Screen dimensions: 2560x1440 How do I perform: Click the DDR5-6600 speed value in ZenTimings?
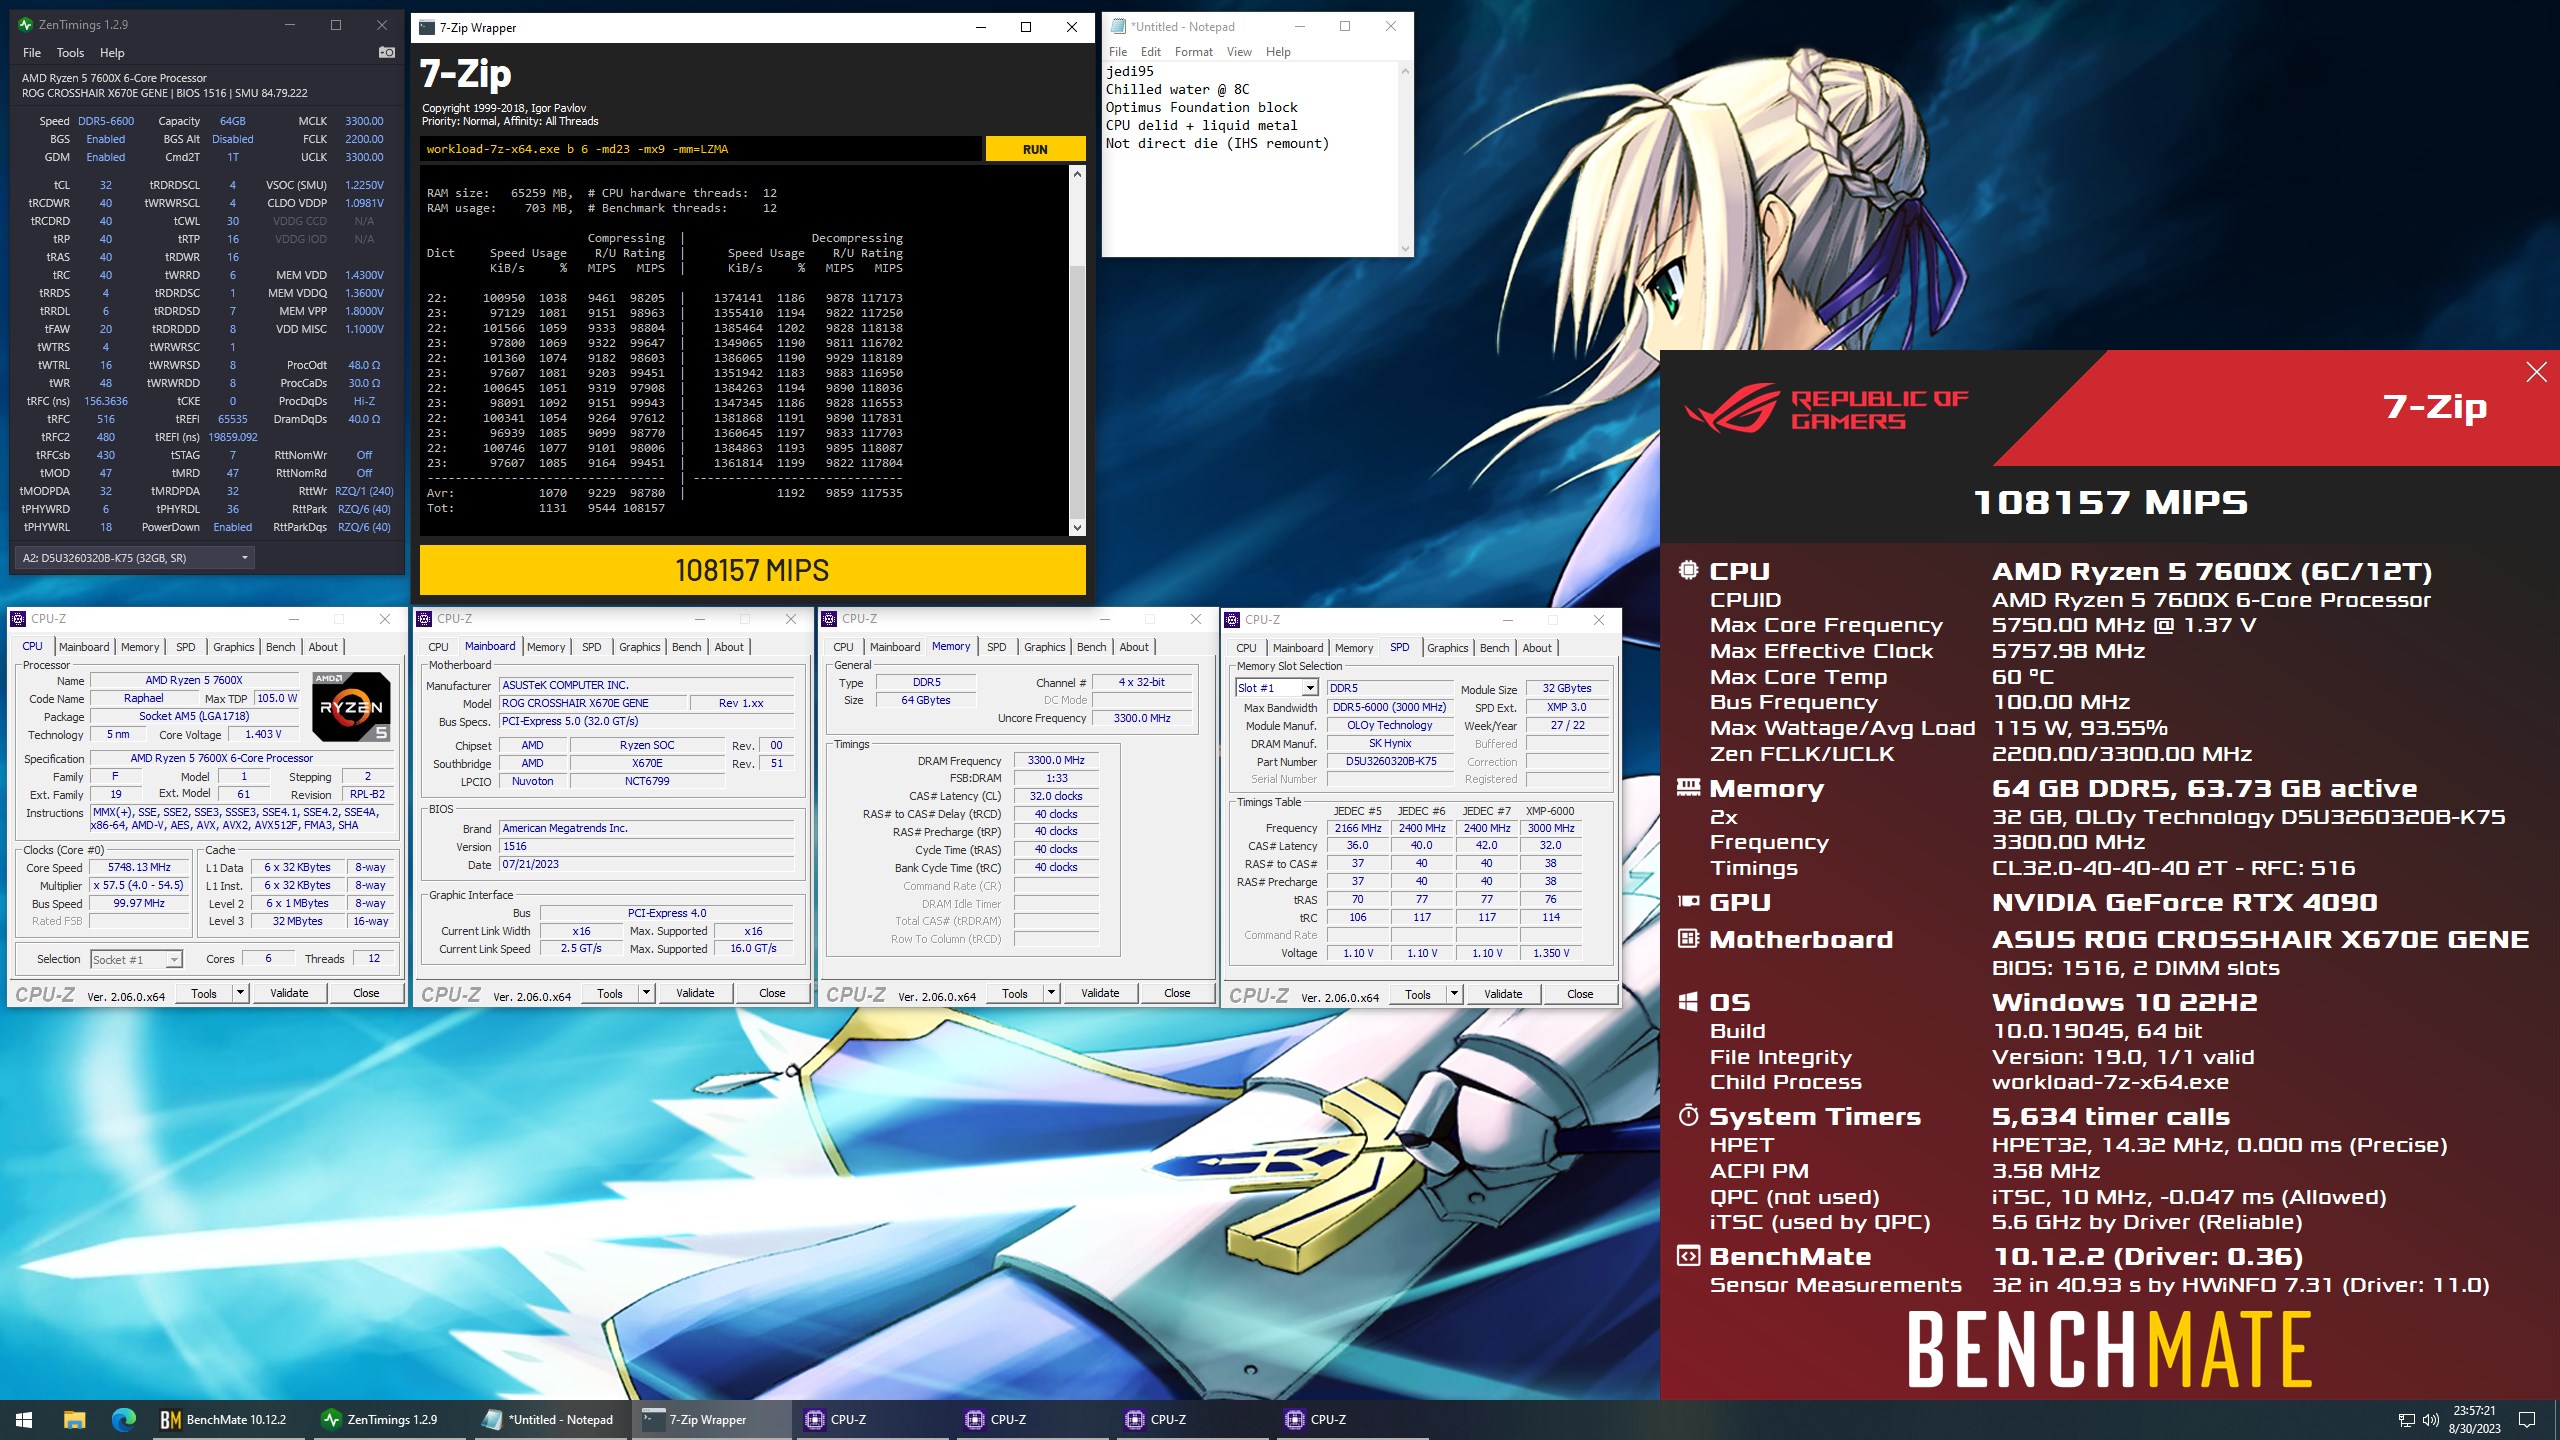click(106, 121)
